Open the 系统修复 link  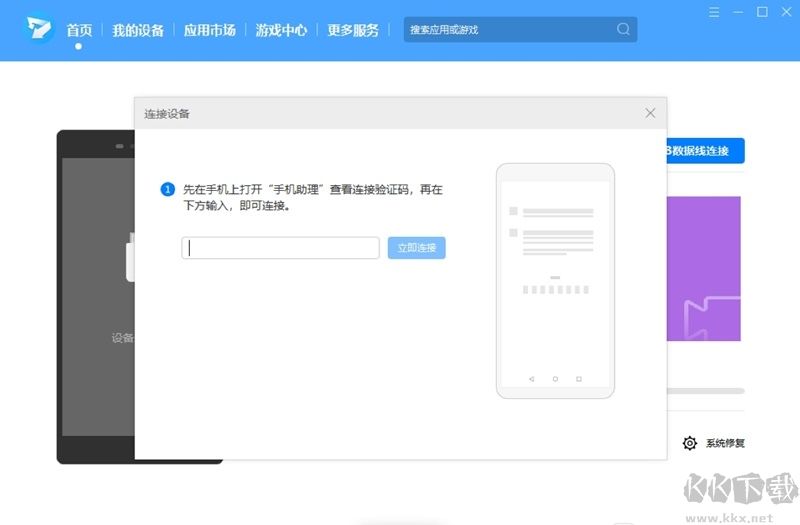pos(725,443)
